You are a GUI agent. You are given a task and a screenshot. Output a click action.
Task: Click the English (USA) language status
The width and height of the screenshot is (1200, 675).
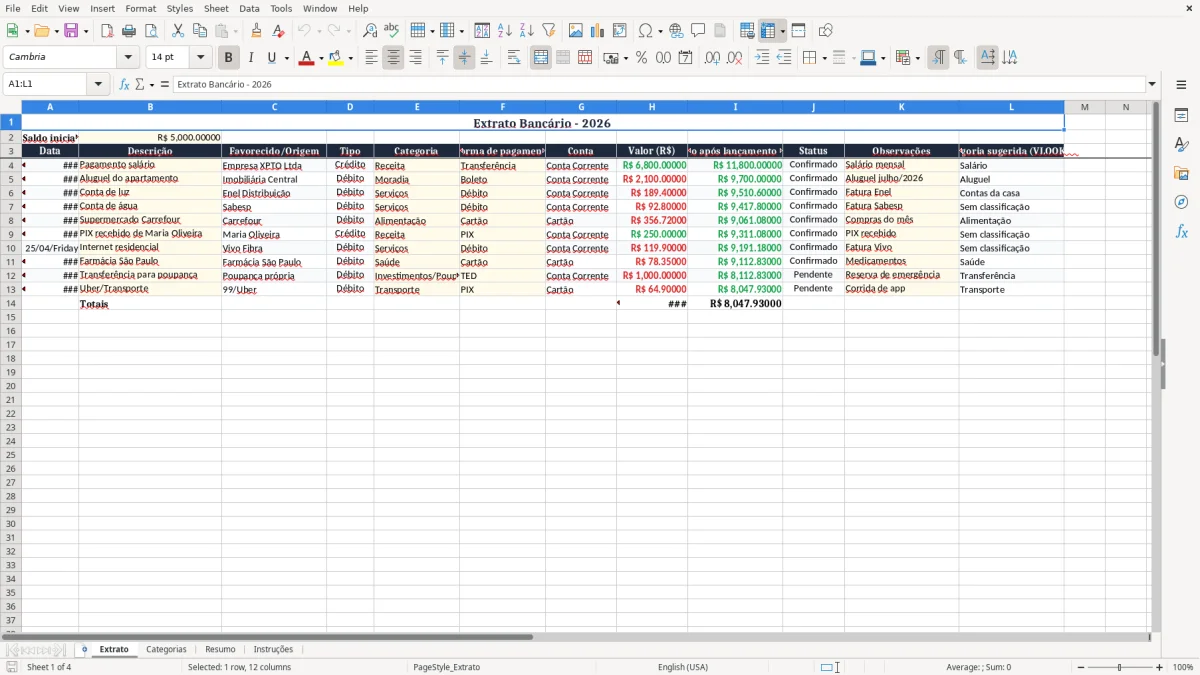click(683, 667)
